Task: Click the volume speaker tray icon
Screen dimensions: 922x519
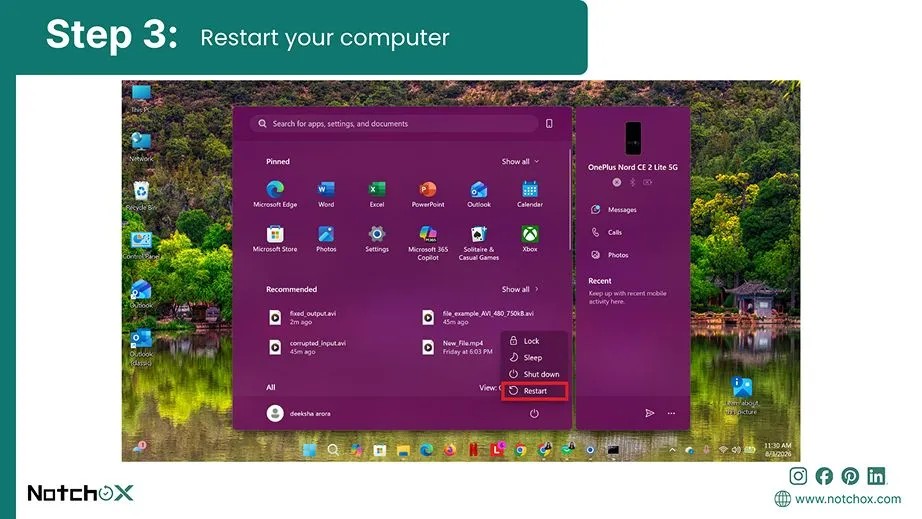Action: 736,450
